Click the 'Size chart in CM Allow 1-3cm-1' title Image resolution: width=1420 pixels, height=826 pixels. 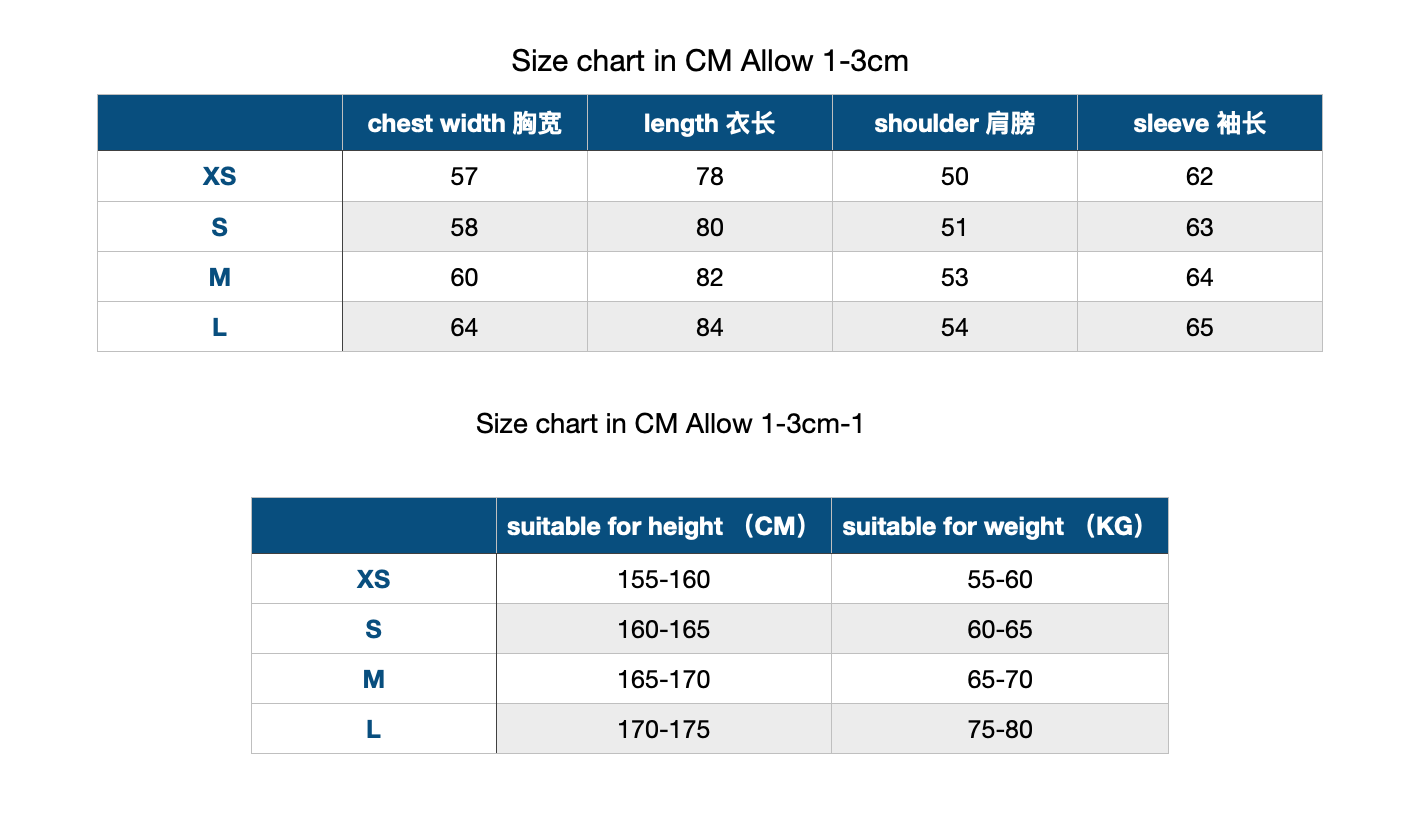(670, 424)
